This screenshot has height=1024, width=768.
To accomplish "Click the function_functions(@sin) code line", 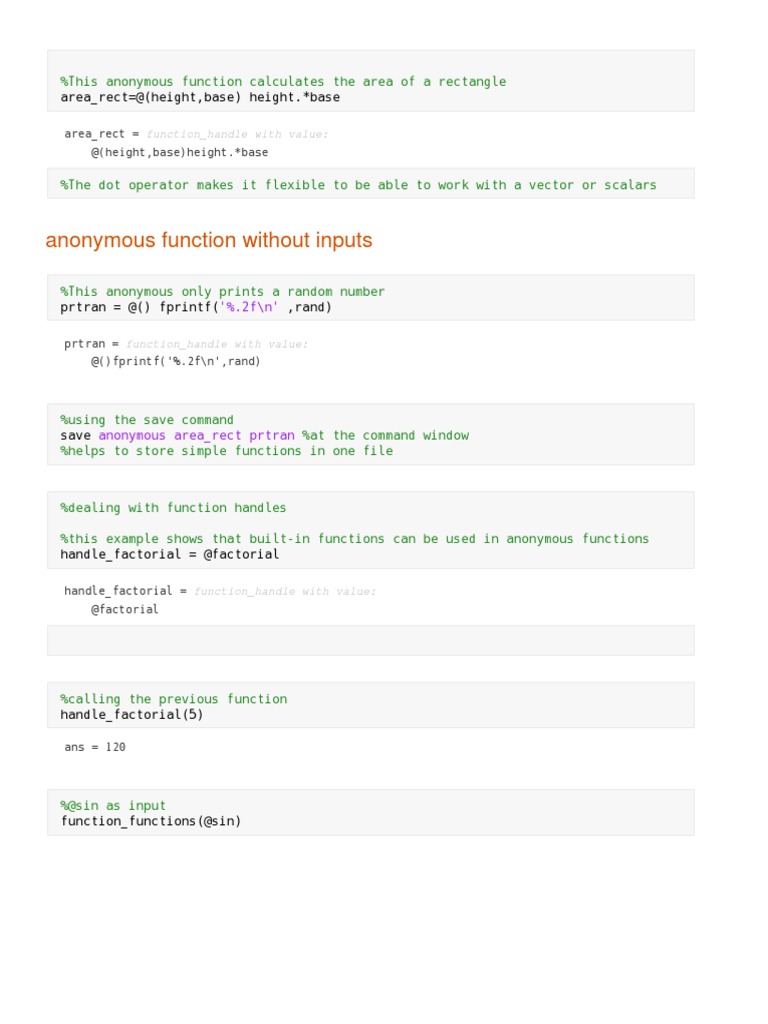I will point(151,821).
